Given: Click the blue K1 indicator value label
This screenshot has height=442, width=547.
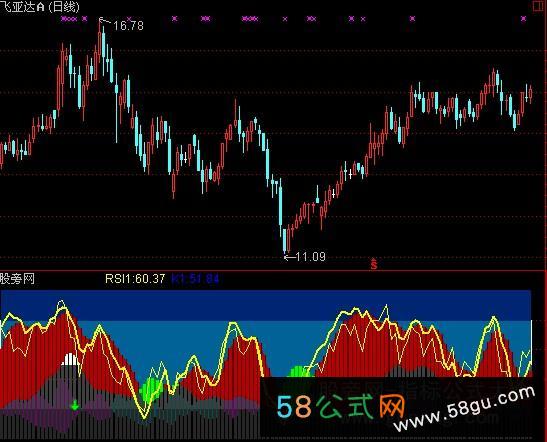Looking at the screenshot, I should point(195,279).
